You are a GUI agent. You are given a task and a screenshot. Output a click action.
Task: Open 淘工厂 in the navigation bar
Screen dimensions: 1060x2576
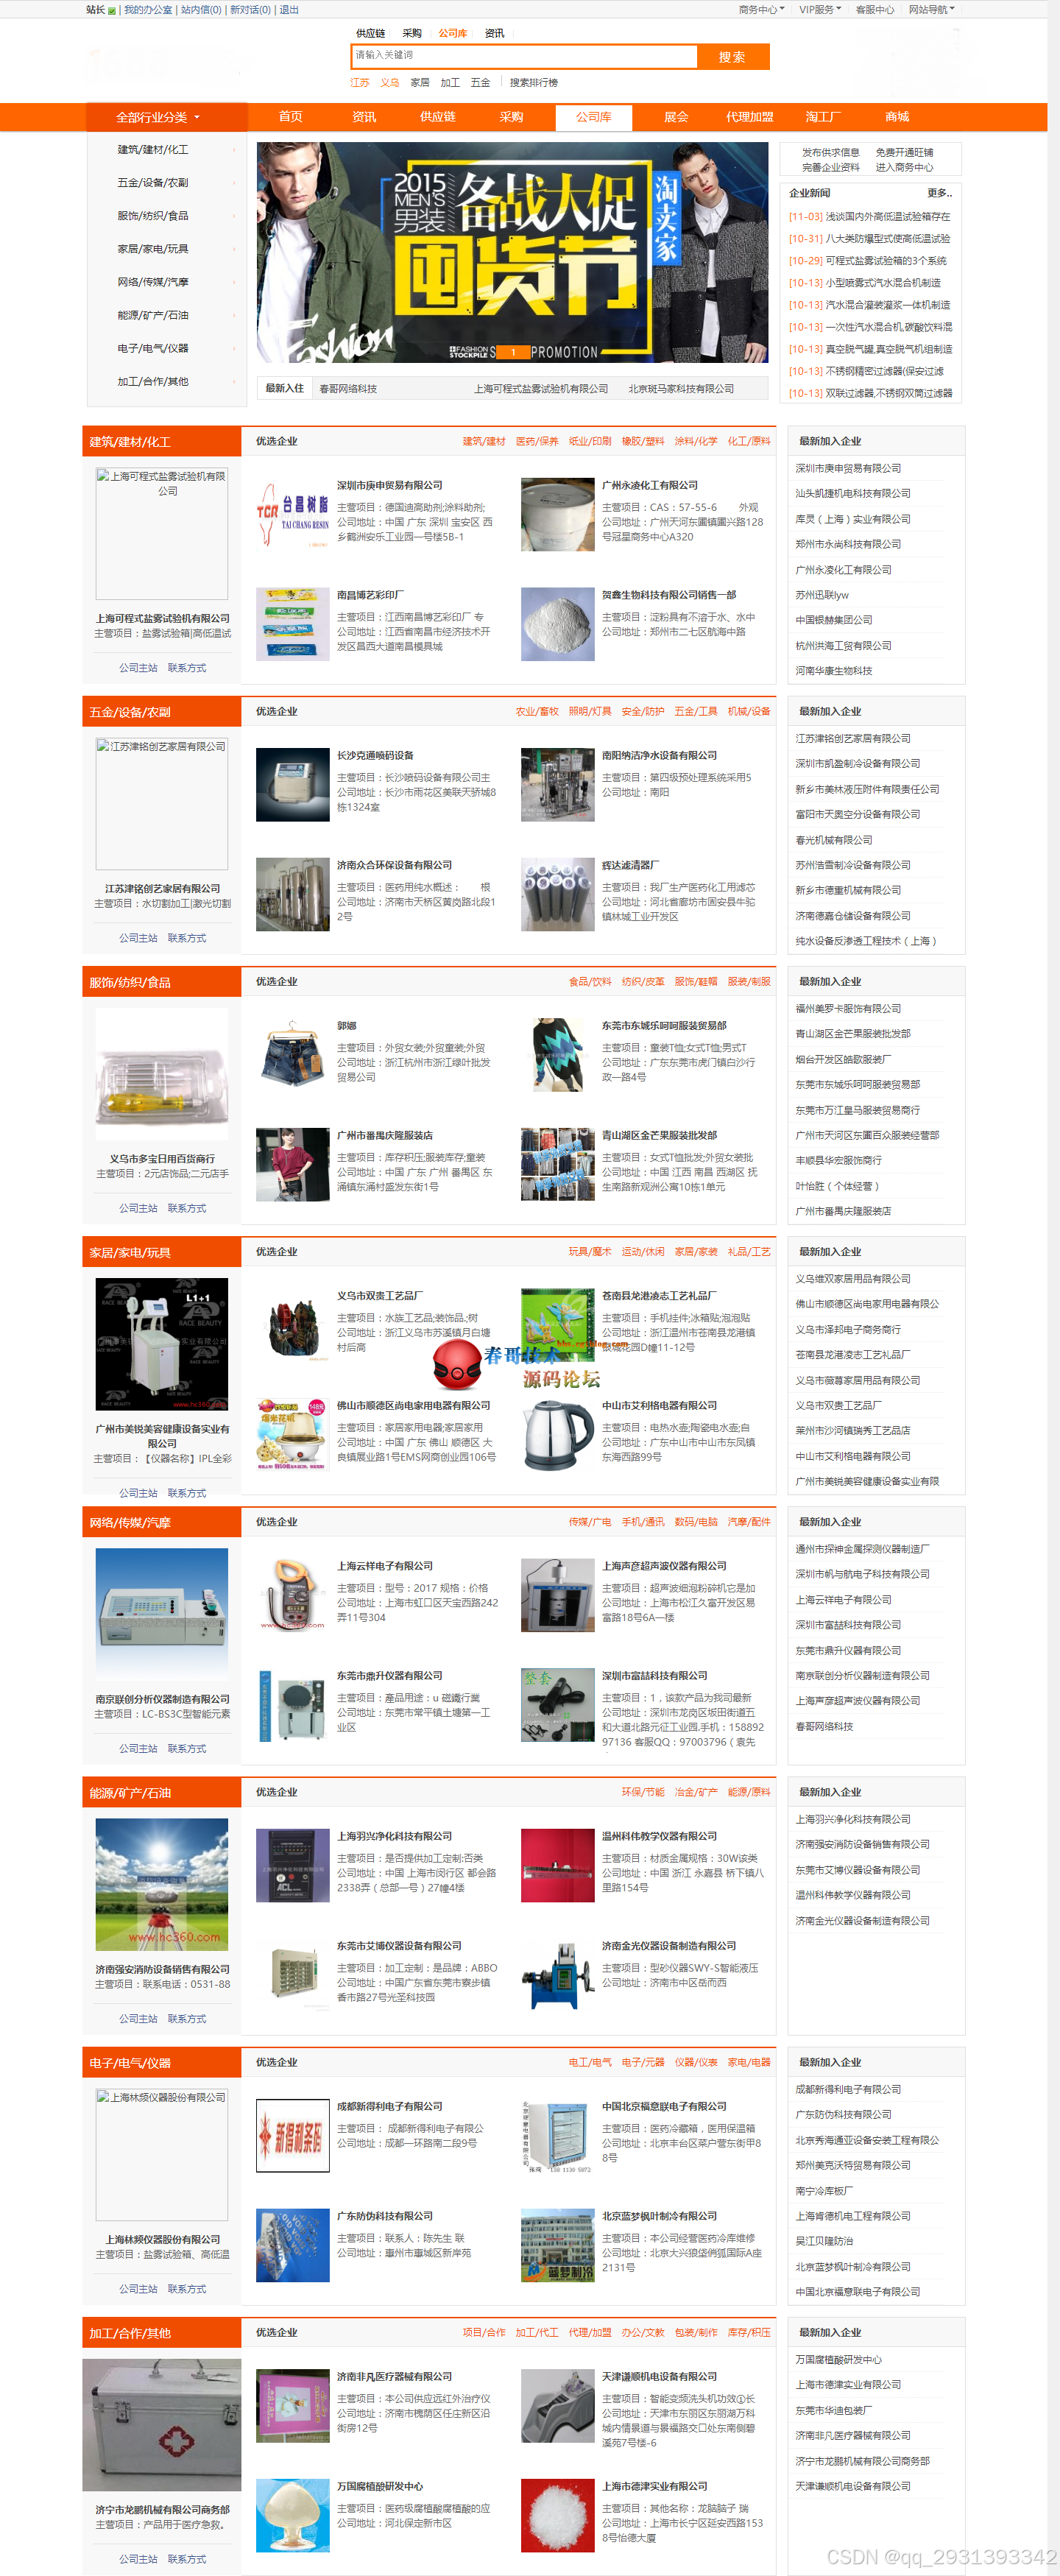pyautogui.click(x=823, y=117)
